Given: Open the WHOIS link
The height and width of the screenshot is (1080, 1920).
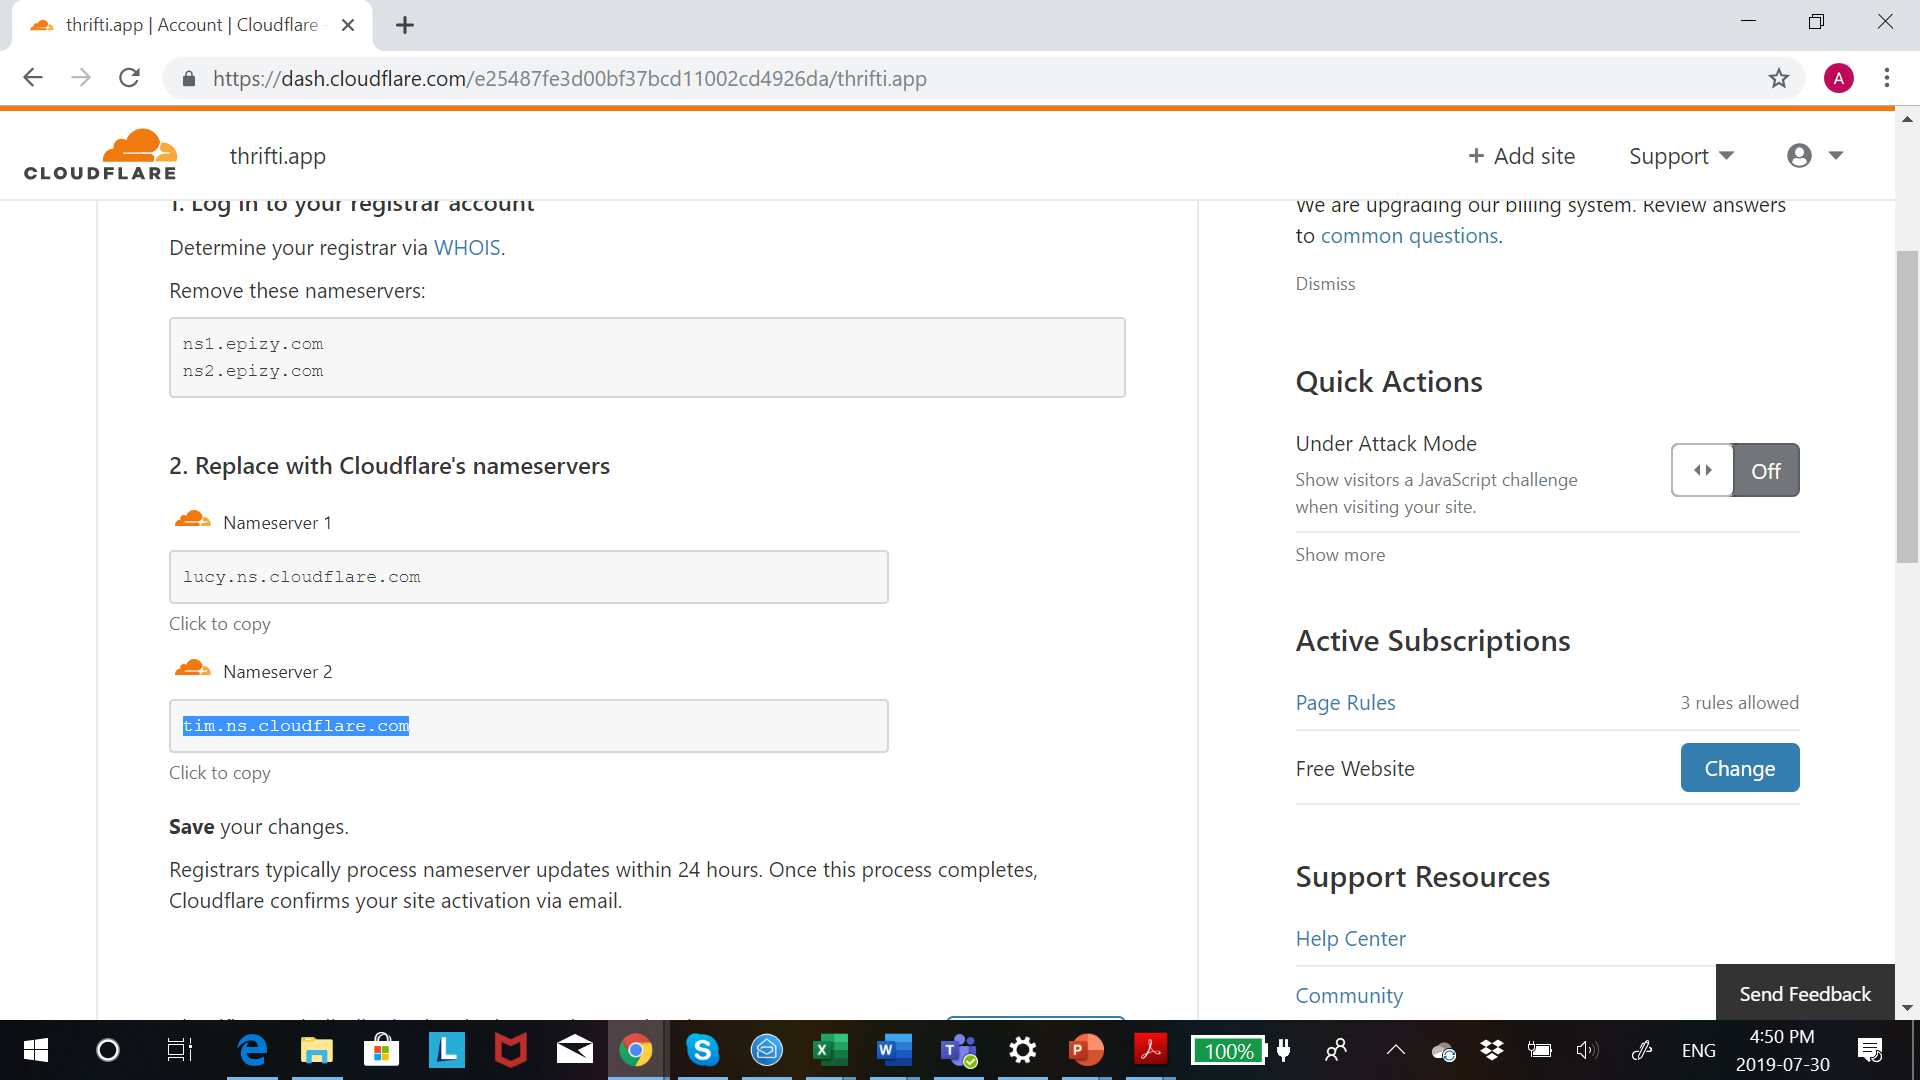Looking at the screenshot, I should click(466, 248).
